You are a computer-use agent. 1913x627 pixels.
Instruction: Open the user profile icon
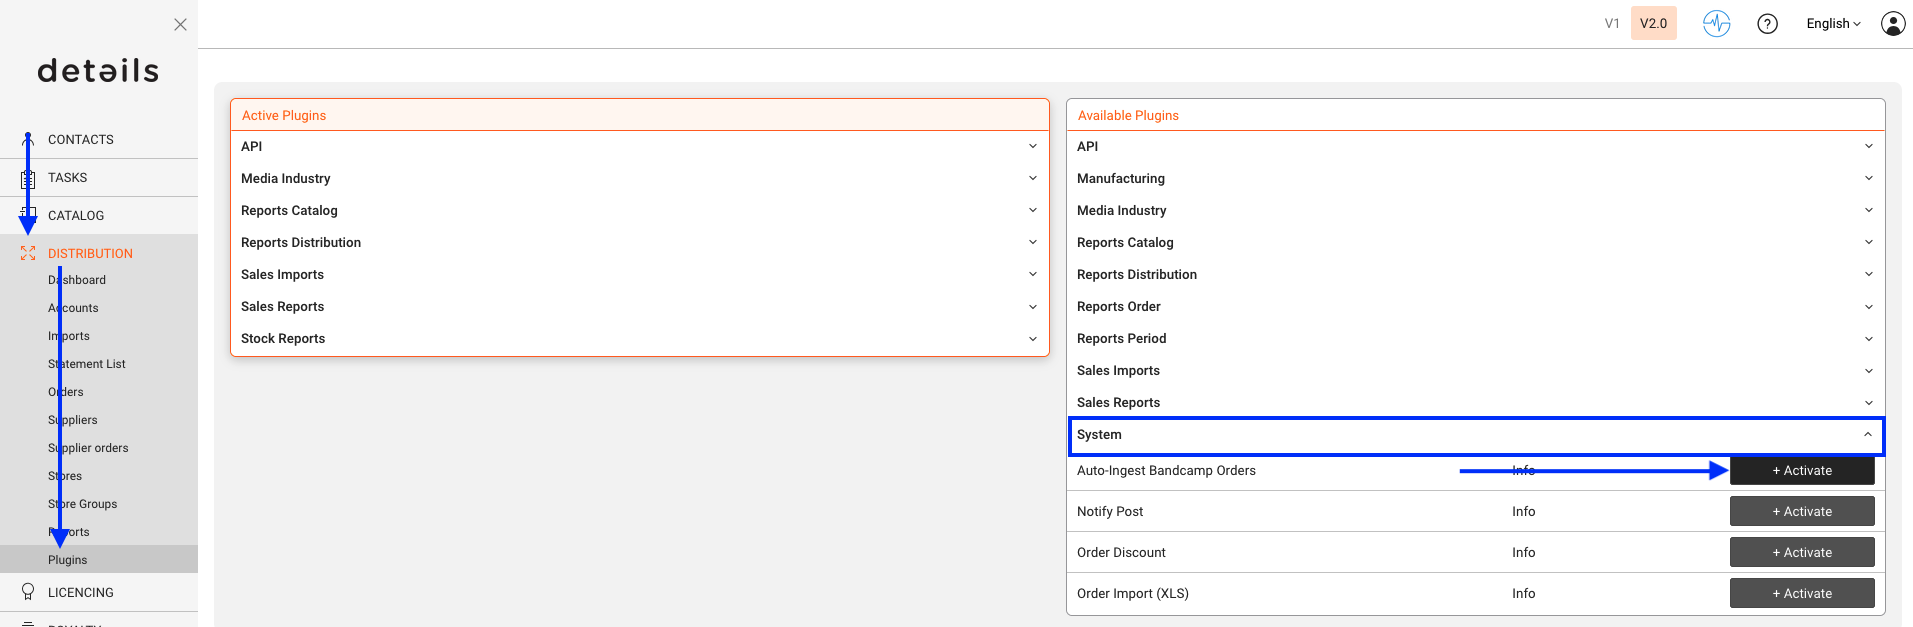(1893, 24)
